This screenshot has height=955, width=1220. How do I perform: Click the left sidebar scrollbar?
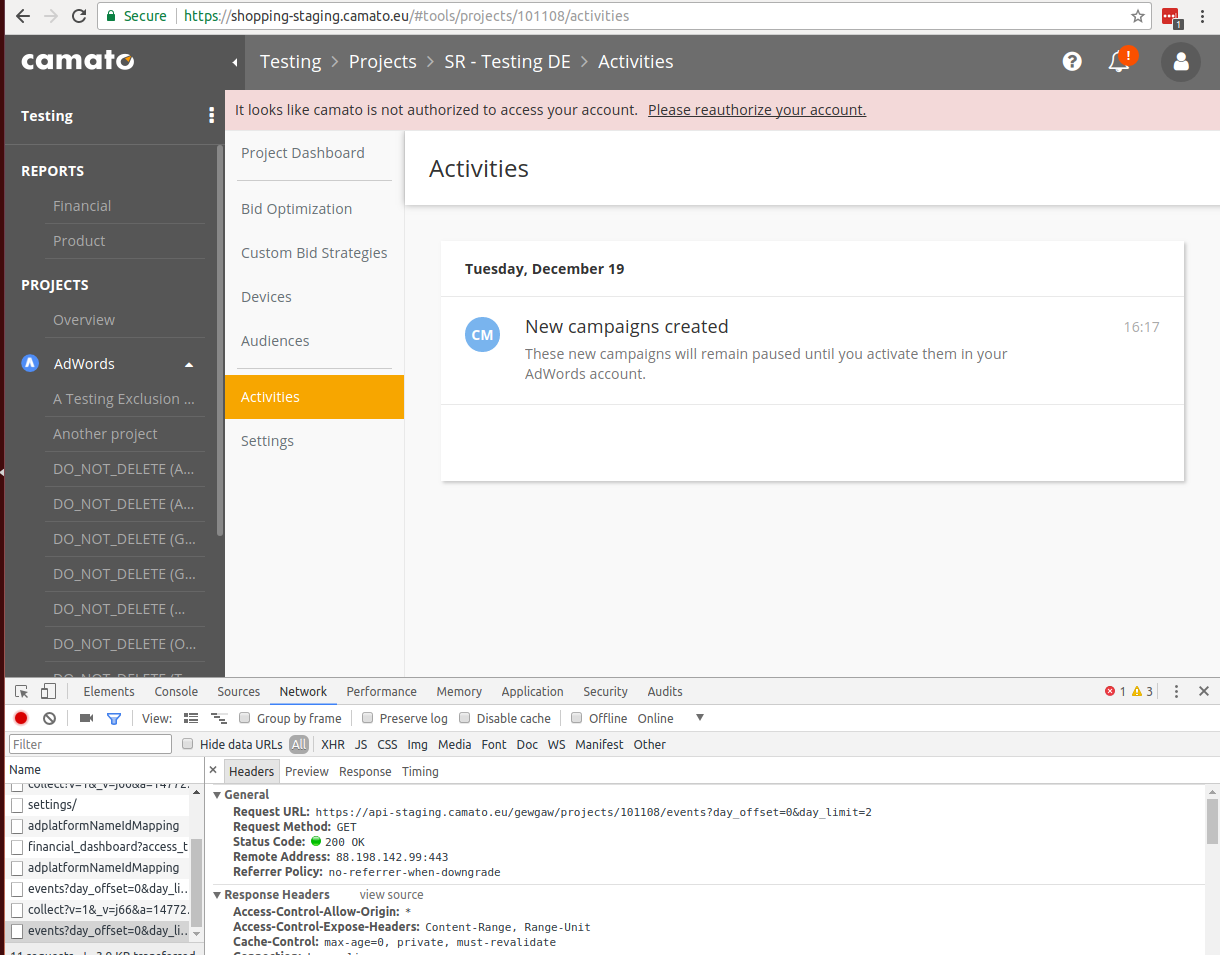coord(220,340)
